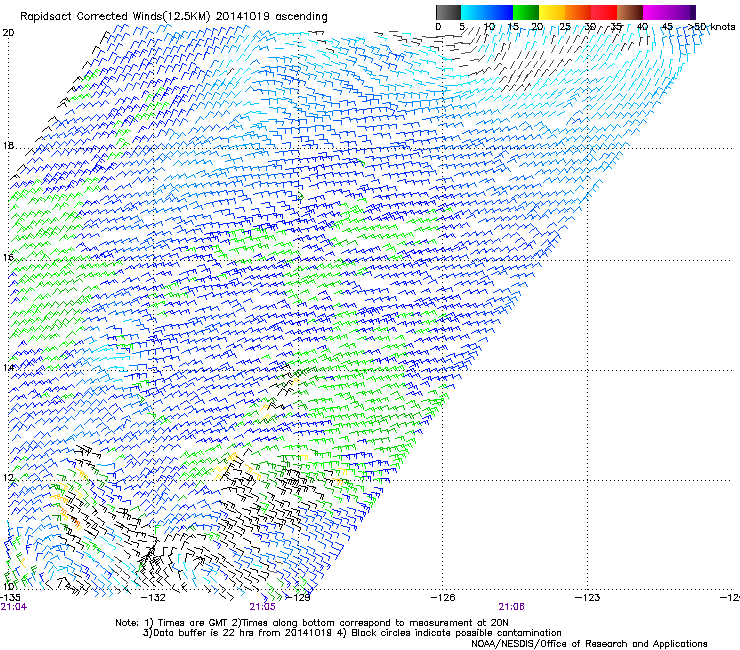Click latitude label '18' on left axis
The width and height of the screenshot is (740, 650).
click(x=8, y=145)
